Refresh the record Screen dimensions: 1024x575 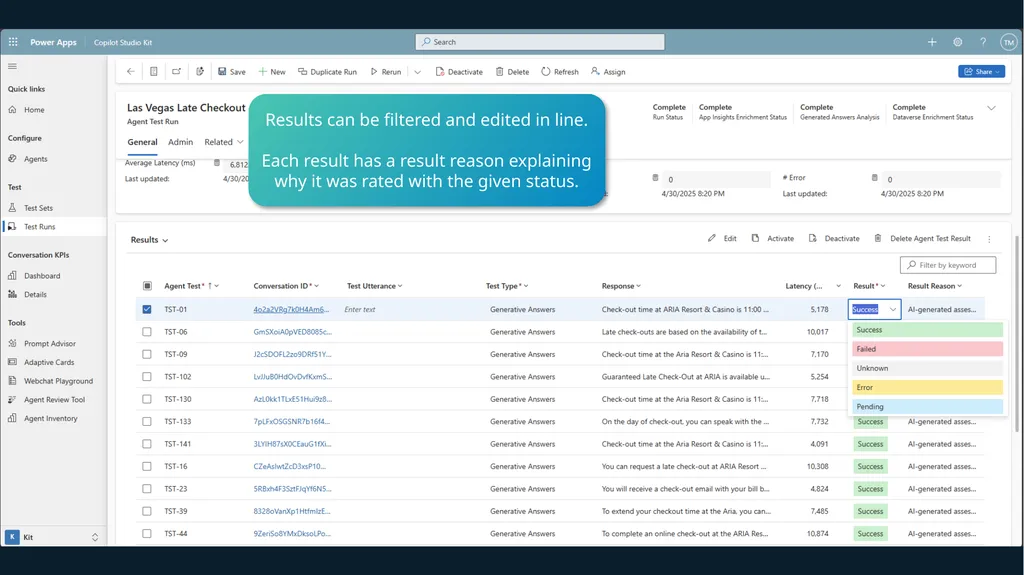[560, 72]
